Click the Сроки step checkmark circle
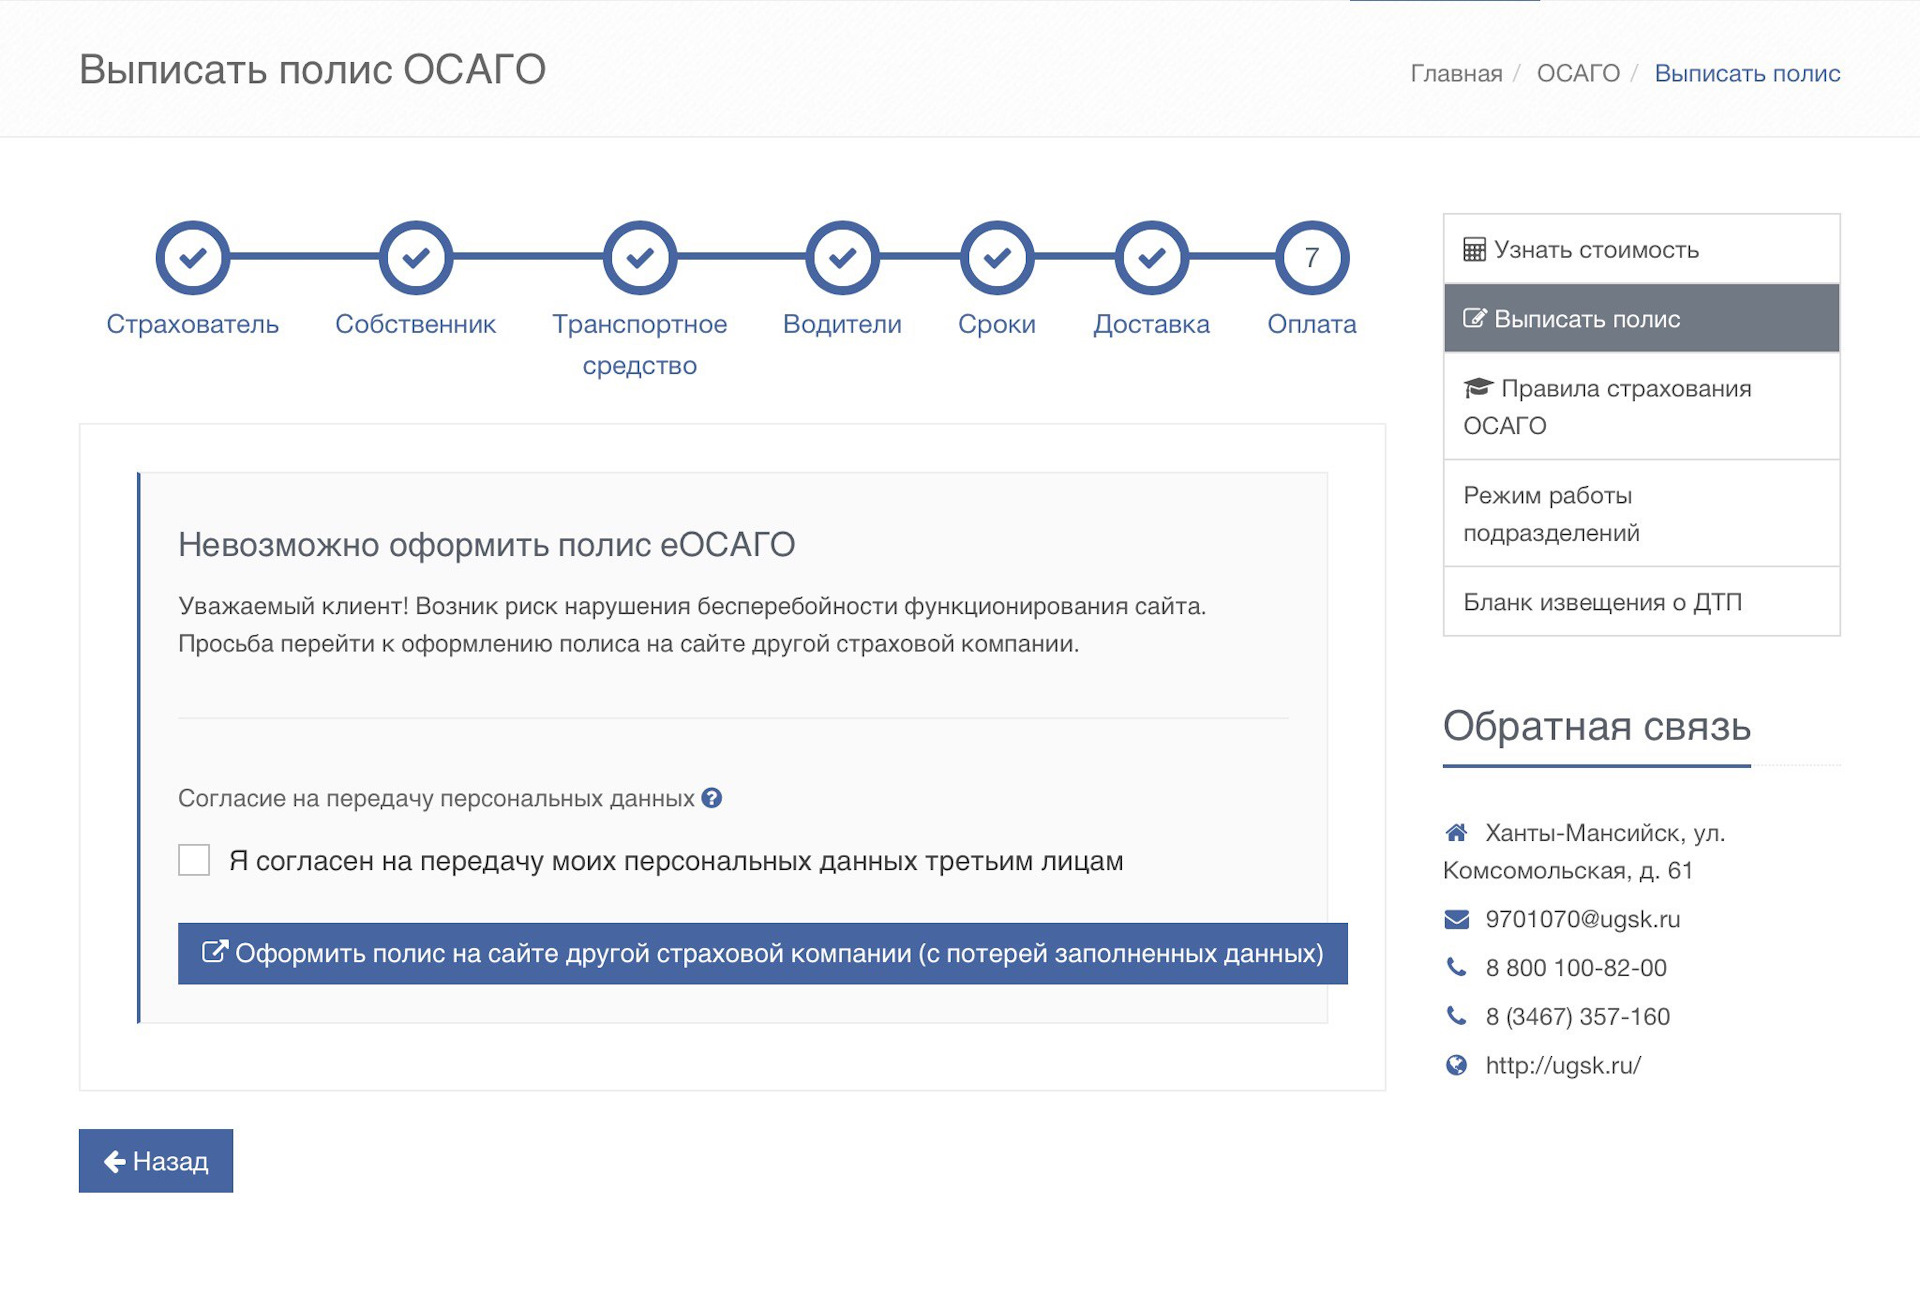This screenshot has height=1295, width=1920. [x=997, y=258]
